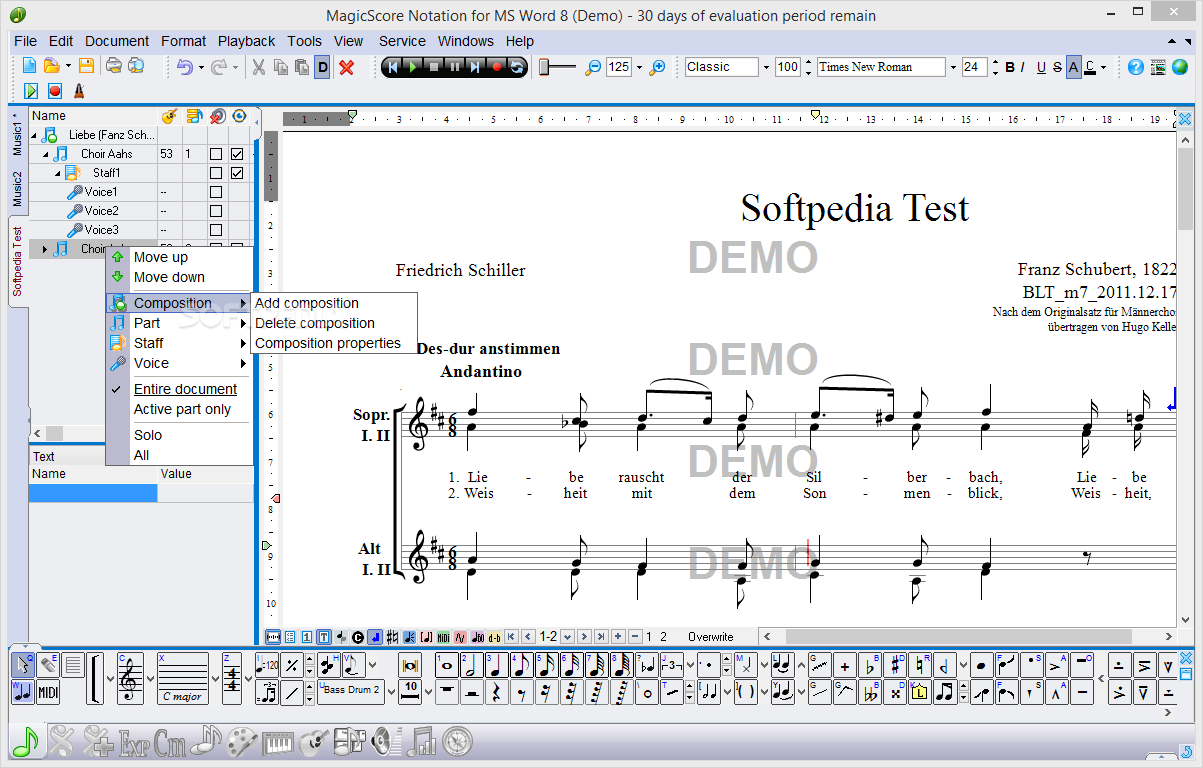Select Solo in the context menu
The width and height of the screenshot is (1203, 768).
click(x=148, y=435)
